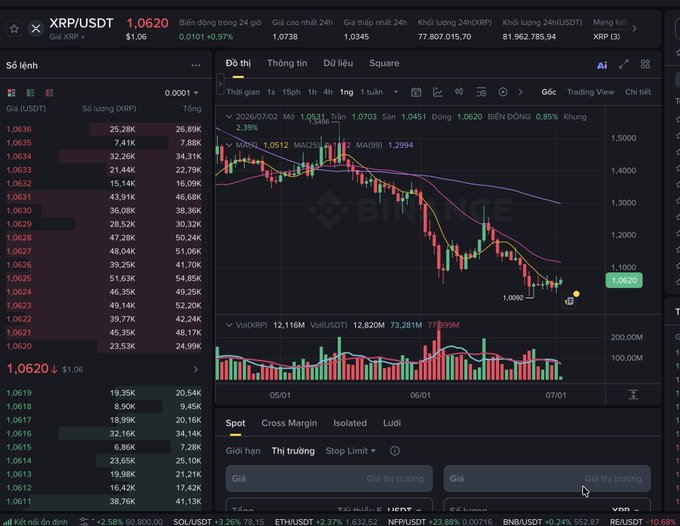Collapse the MA indicator legend row

tap(229, 145)
